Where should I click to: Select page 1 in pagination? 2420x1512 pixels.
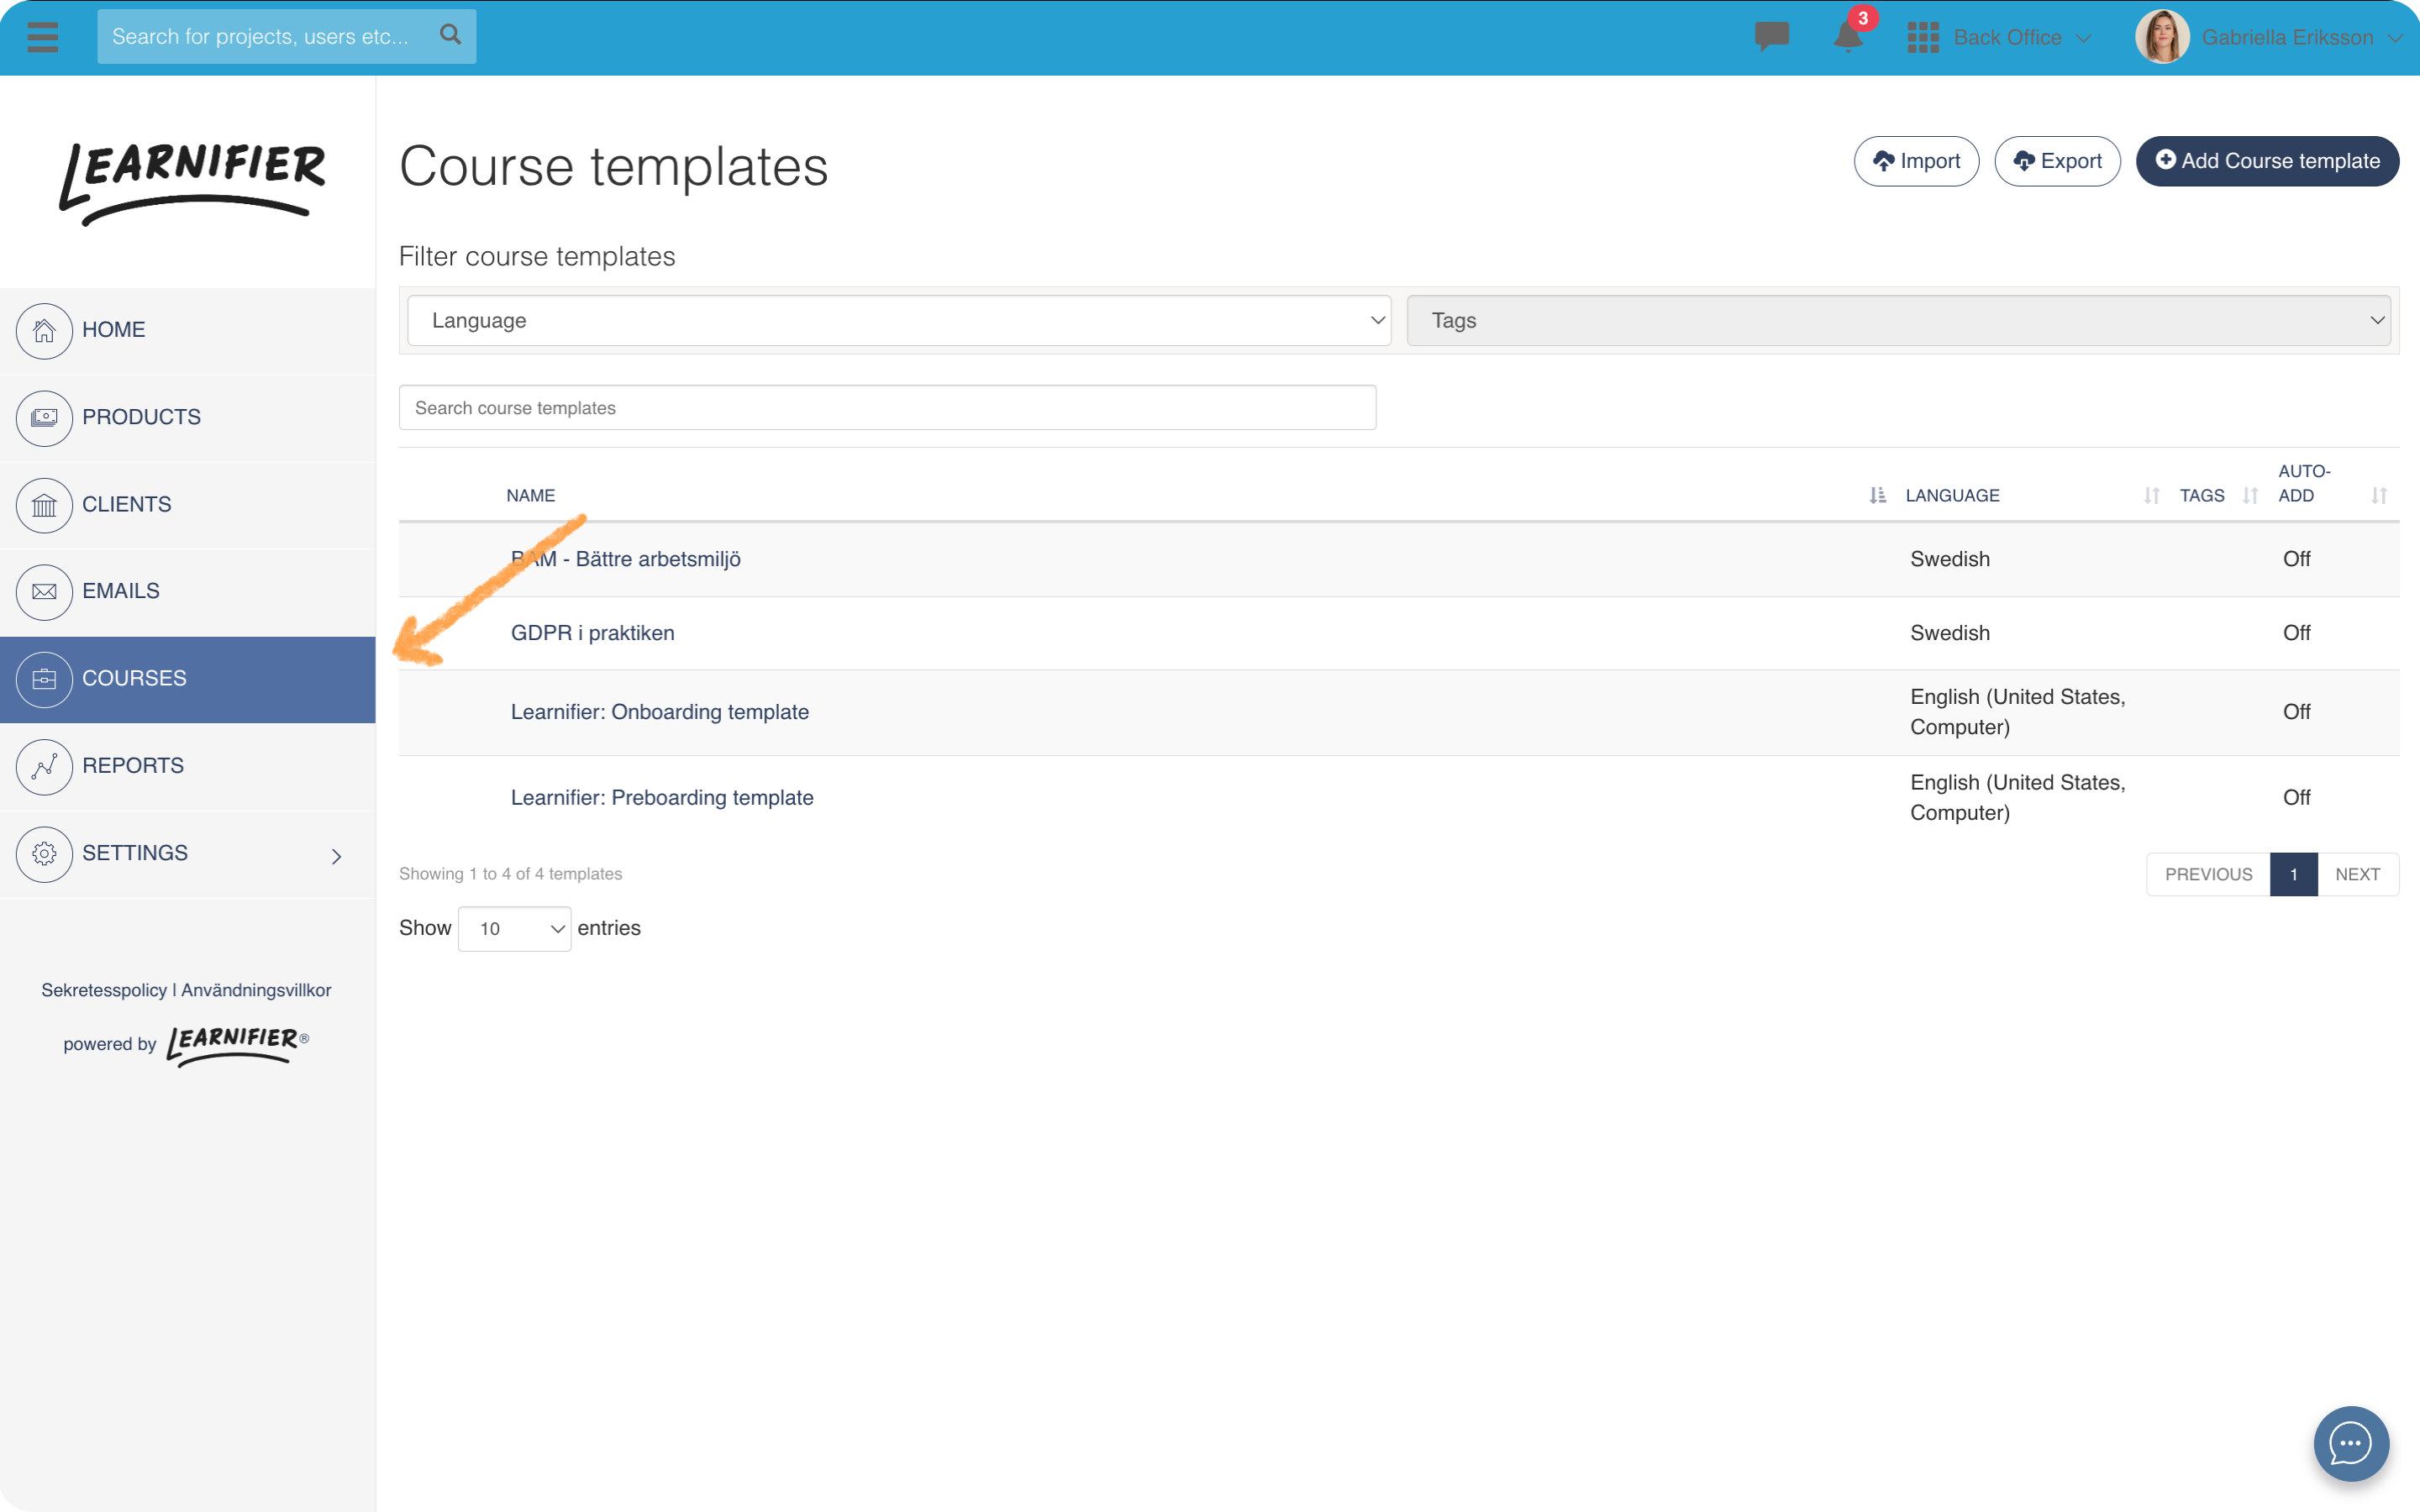click(2293, 874)
